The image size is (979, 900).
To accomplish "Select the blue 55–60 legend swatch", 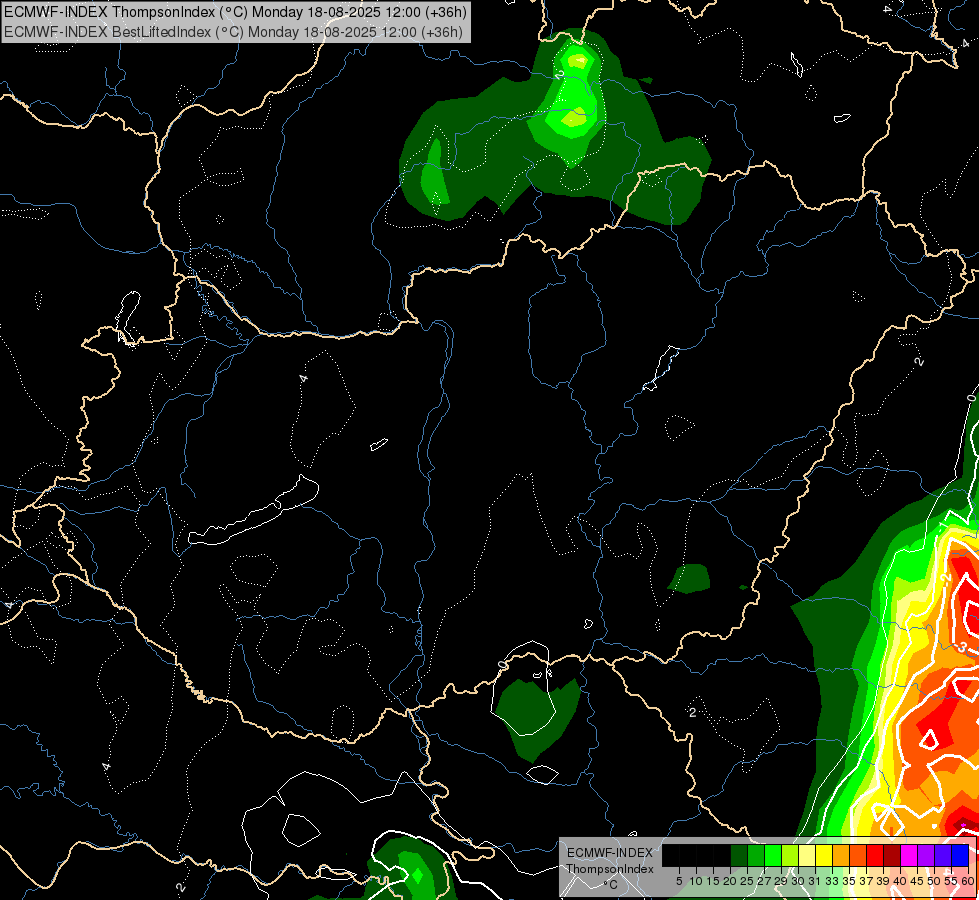I will tap(960, 855).
